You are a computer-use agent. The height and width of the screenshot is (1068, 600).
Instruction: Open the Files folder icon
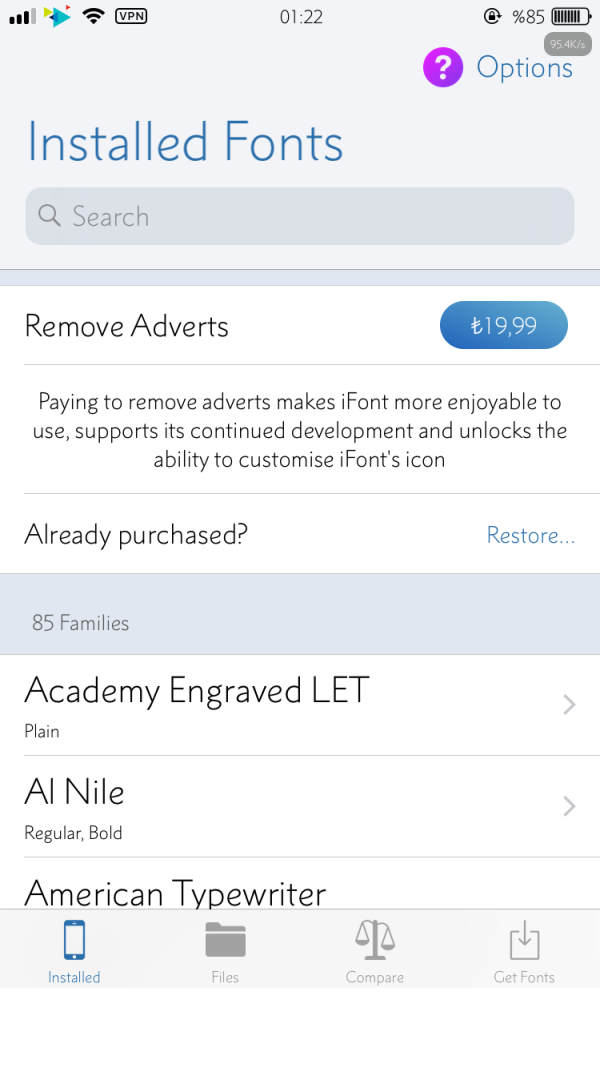pyautogui.click(x=225, y=940)
